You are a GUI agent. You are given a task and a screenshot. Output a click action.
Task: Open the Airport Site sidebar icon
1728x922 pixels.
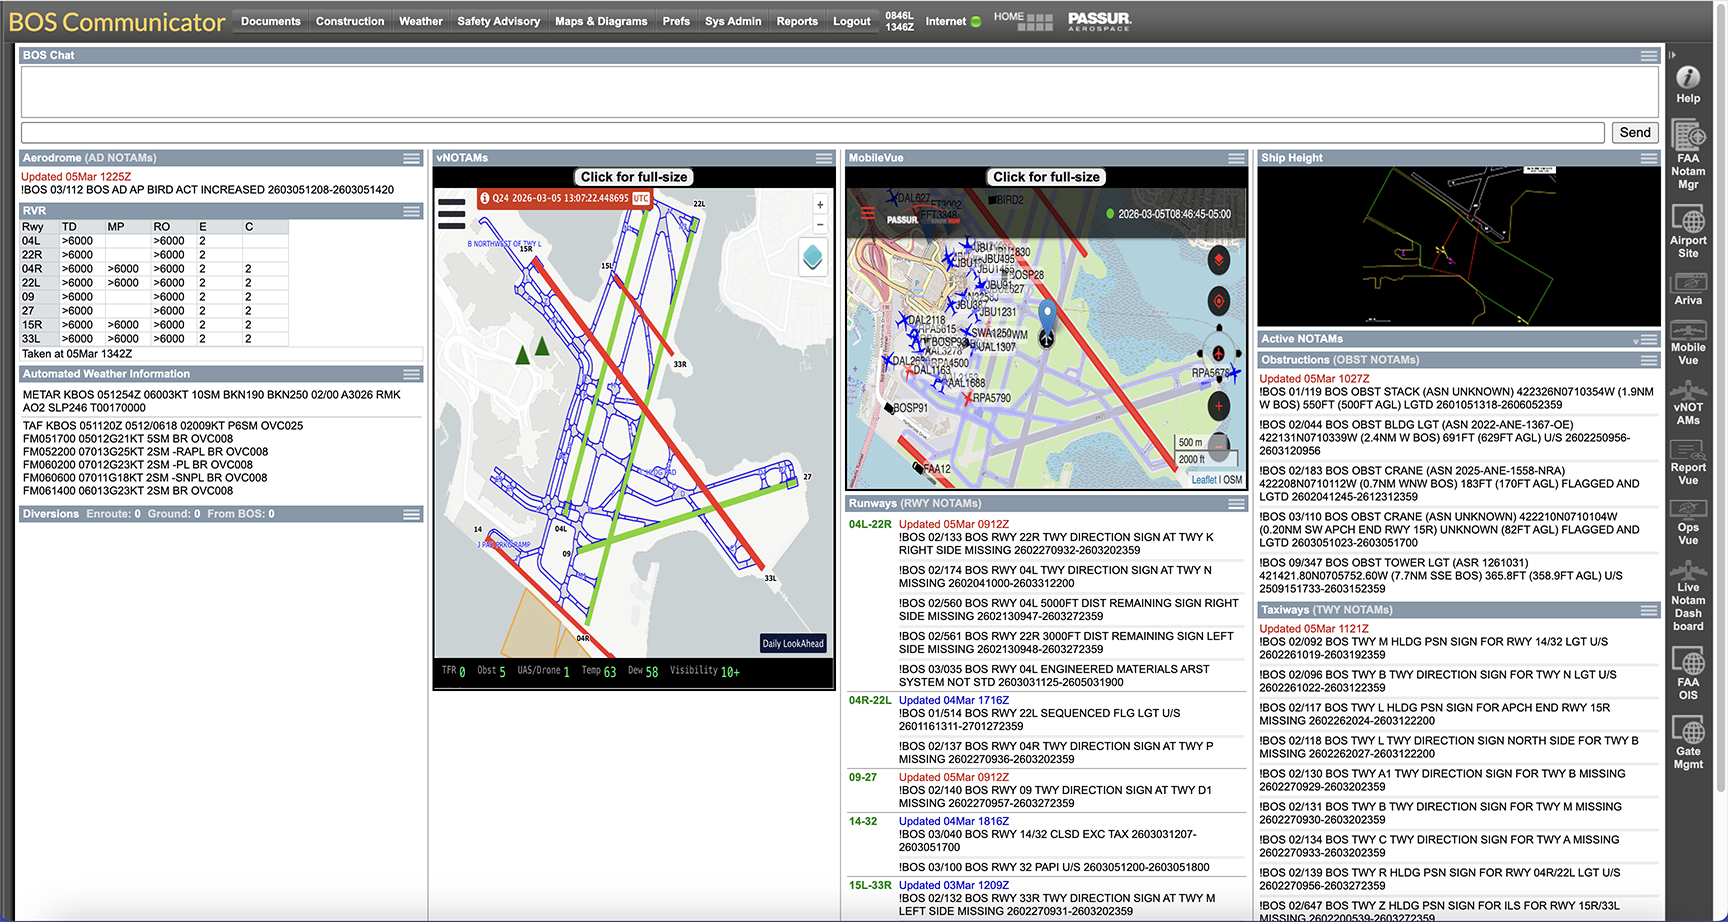point(1688,231)
